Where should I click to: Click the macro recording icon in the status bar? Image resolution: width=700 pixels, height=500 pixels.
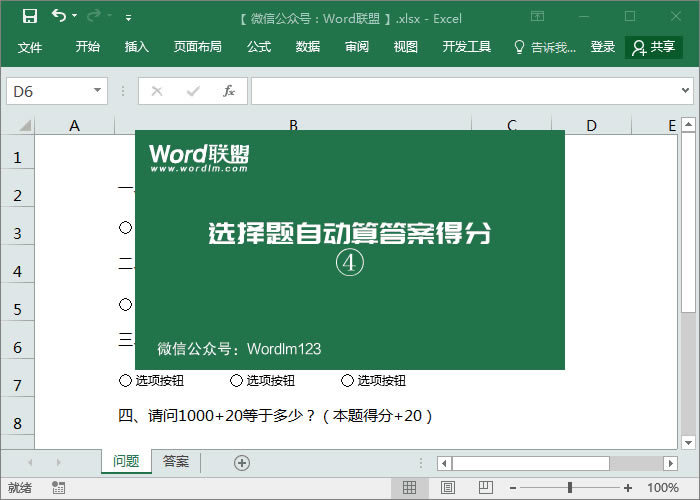[x=59, y=488]
